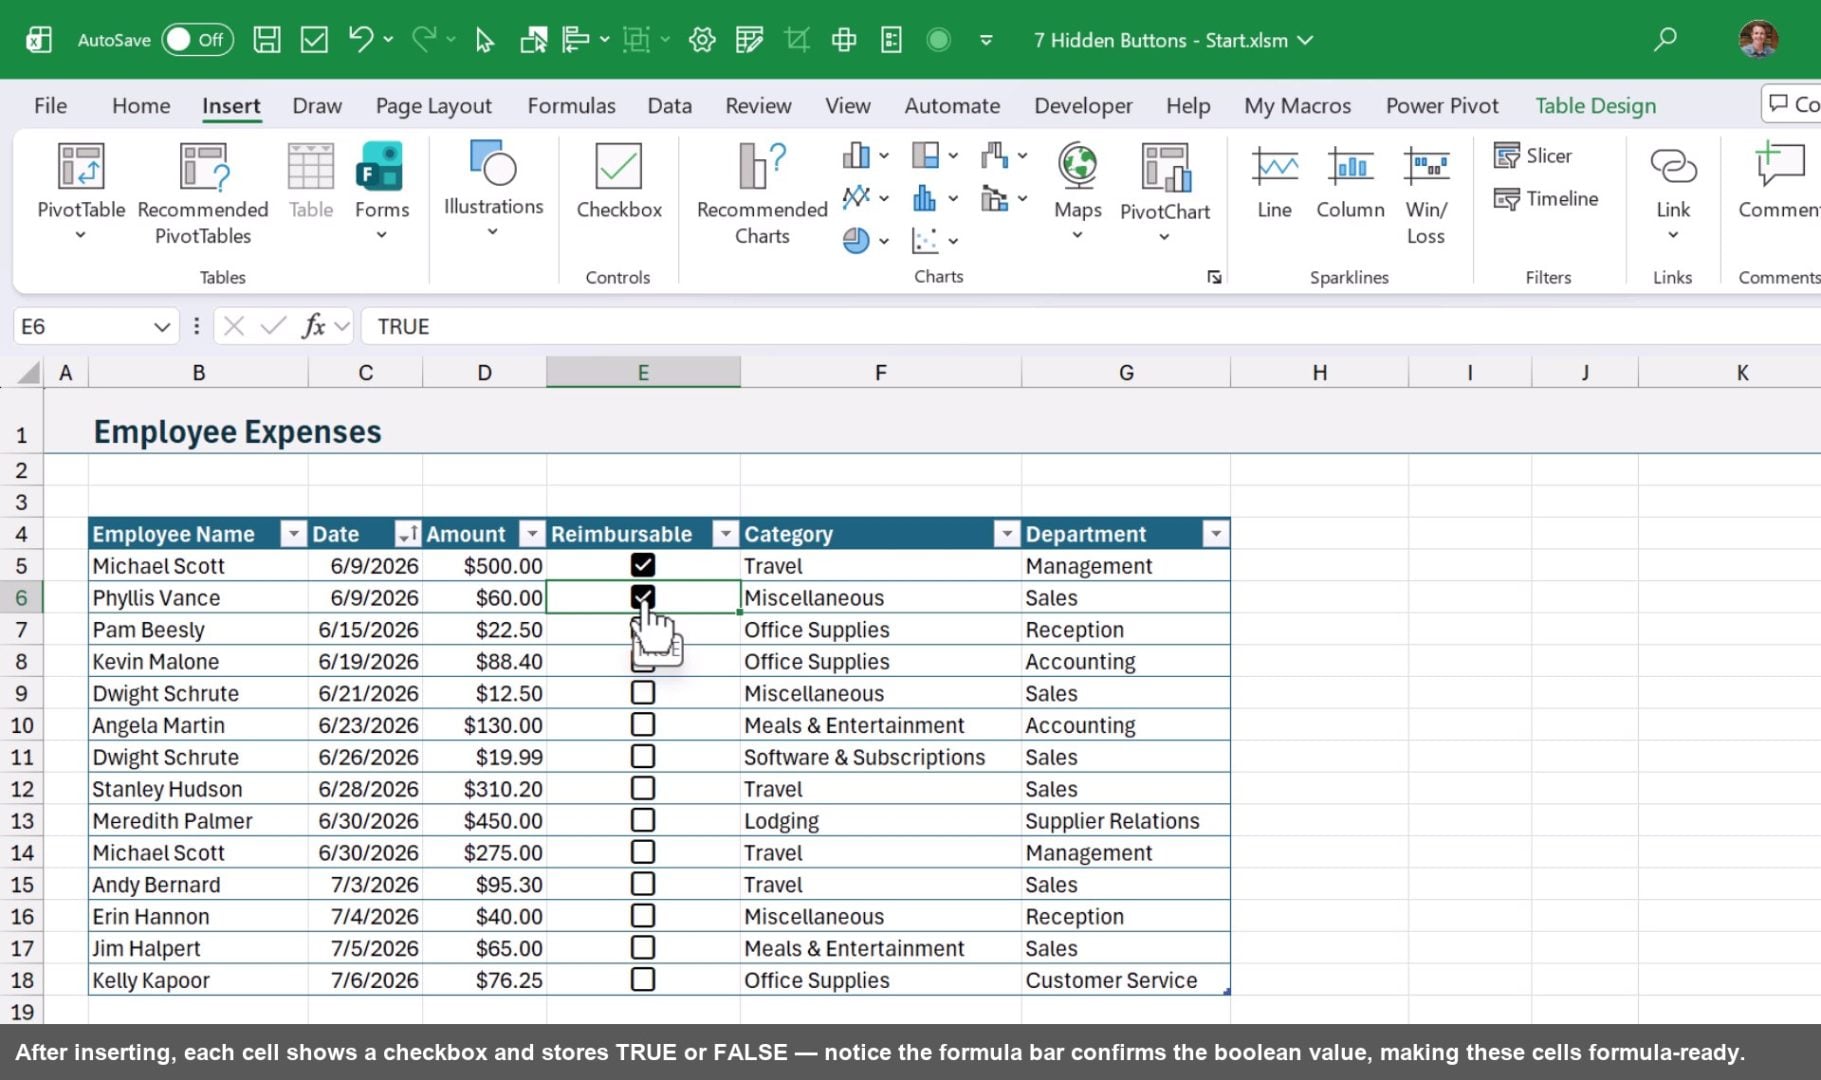Open the Reimbursable filter dropdown
Image resolution: width=1821 pixels, height=1080 pixels.
[726, 534]
